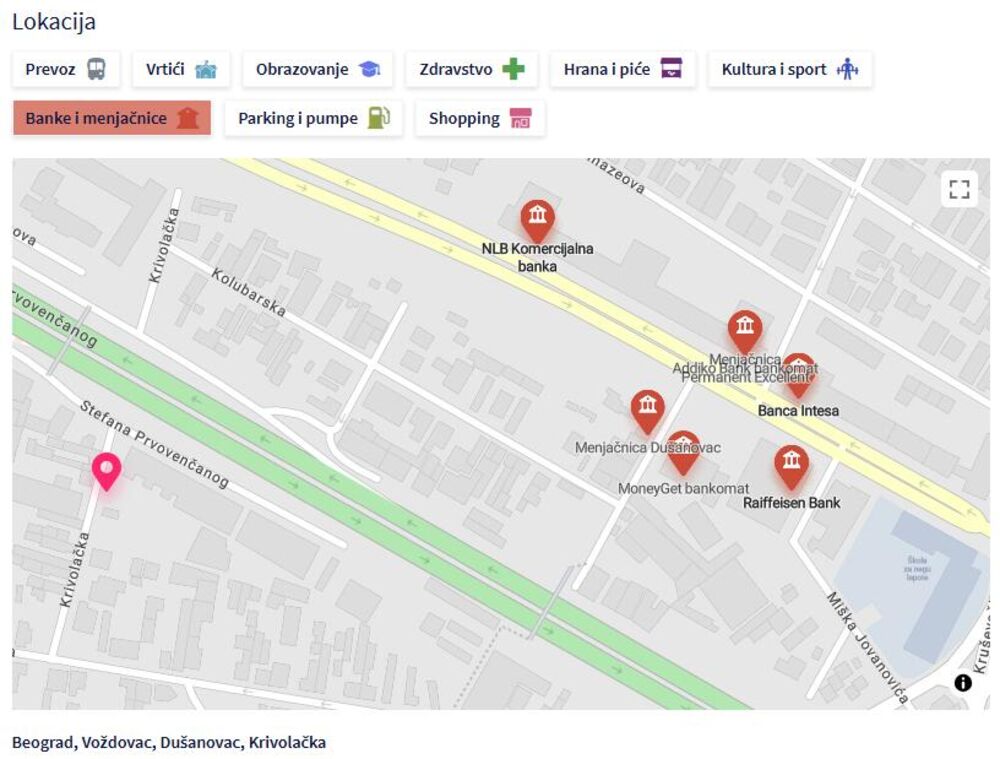Click the pink property location pin
Screen dimensions: 1000x759
tap(106, 470)
